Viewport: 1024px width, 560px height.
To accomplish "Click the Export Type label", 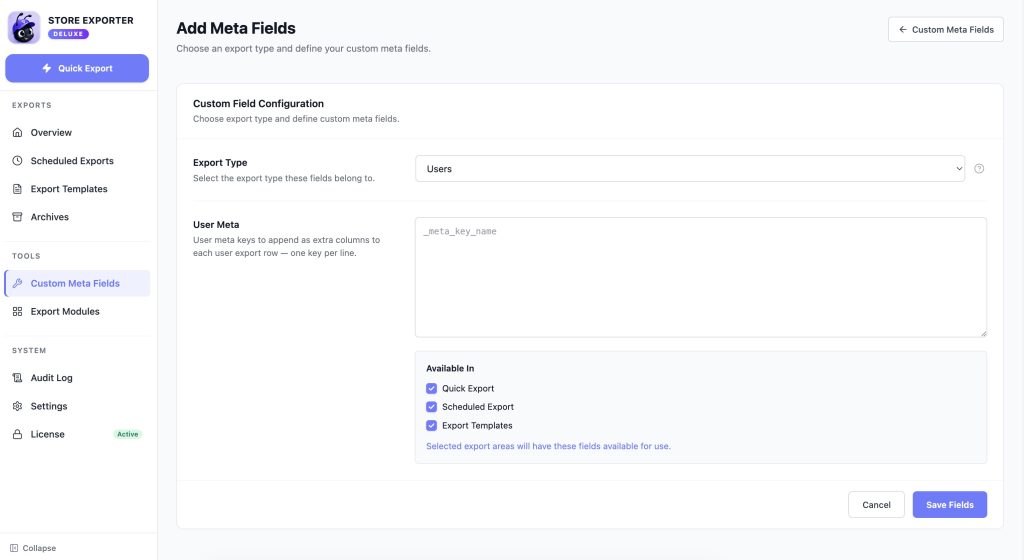I will (x=220, y=163).
